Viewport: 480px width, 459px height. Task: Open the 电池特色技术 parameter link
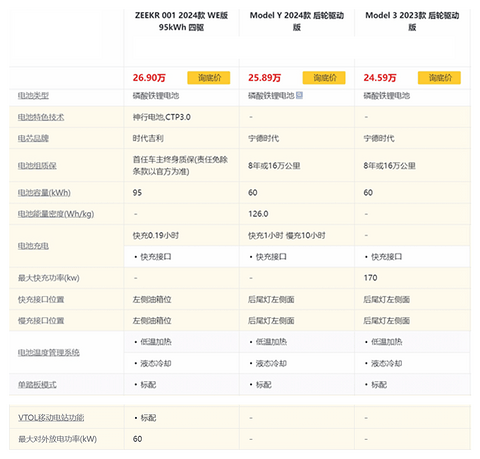pyautogui.click(x=41, y=117)
